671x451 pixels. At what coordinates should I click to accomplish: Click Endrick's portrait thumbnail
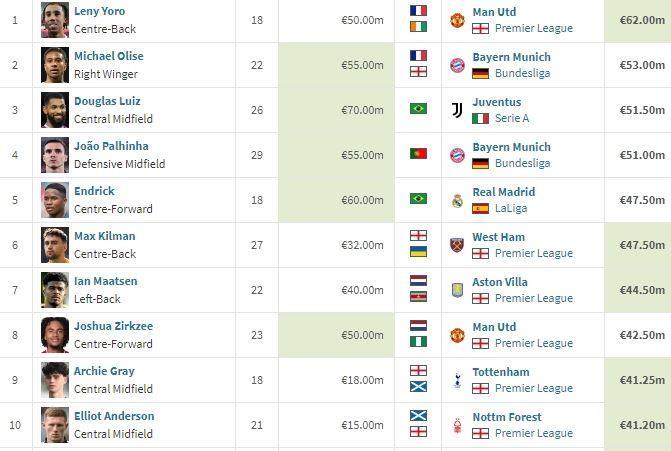pos(55,200)
